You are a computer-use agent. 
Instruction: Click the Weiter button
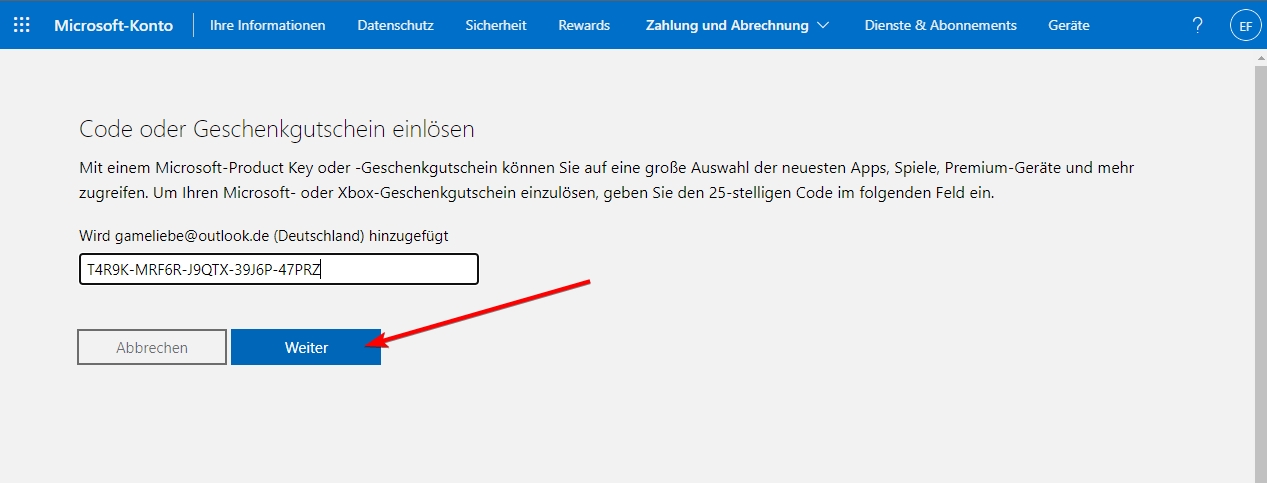(306, 347)
